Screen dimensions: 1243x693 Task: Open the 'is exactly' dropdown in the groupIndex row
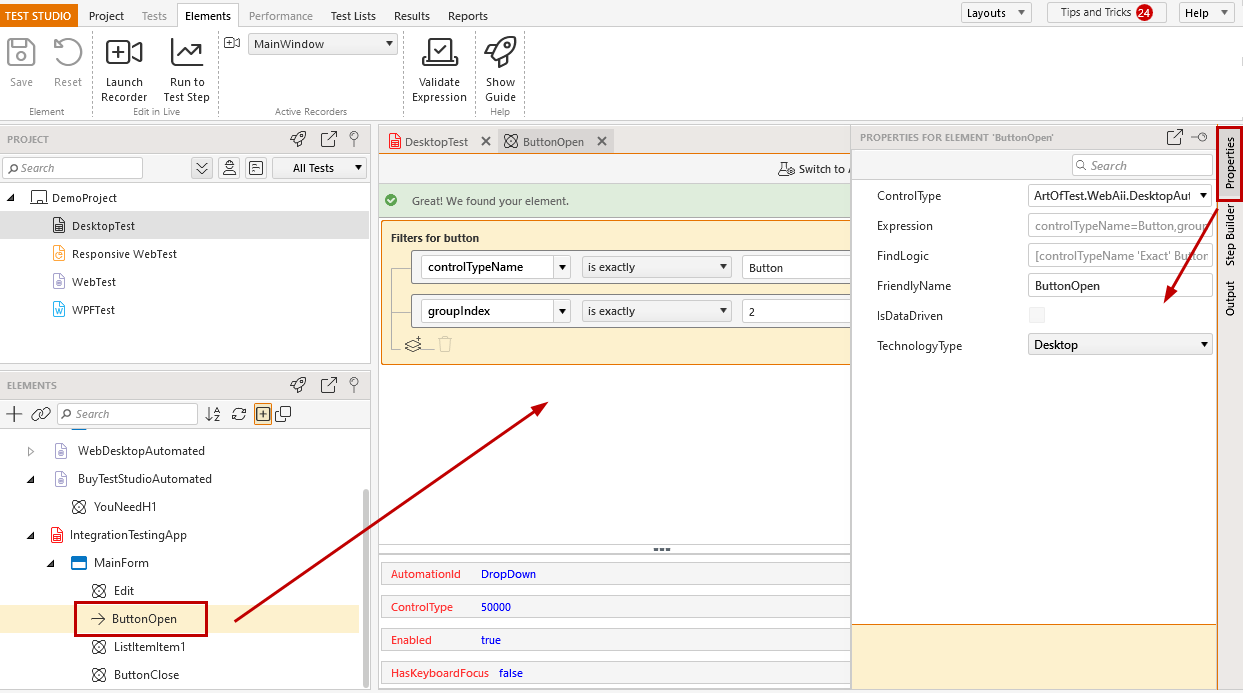pos(657,311)
